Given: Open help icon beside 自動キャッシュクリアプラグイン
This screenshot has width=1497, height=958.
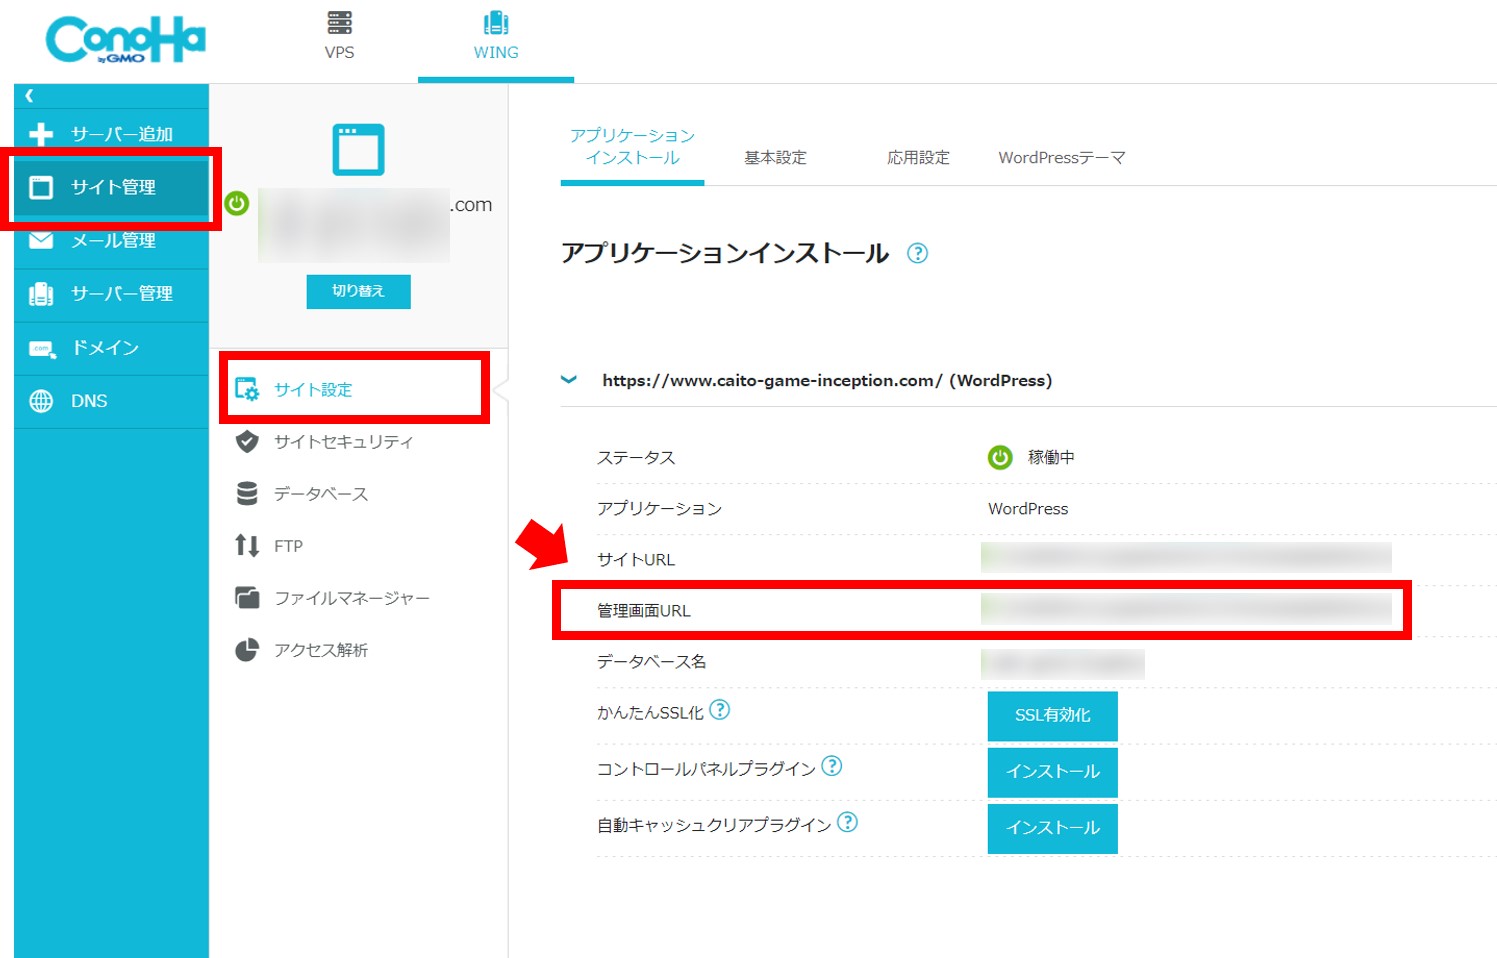Looking at the screenshot, I should (847, 822).
